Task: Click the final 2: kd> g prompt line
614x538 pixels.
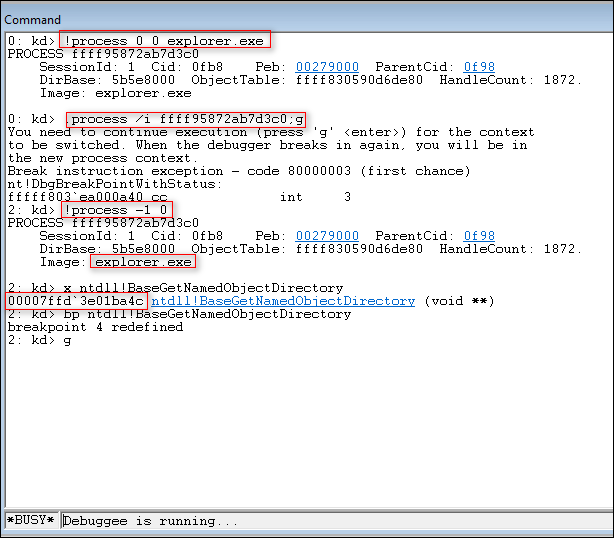Action: pyautogui.click(x=40, y=340)
